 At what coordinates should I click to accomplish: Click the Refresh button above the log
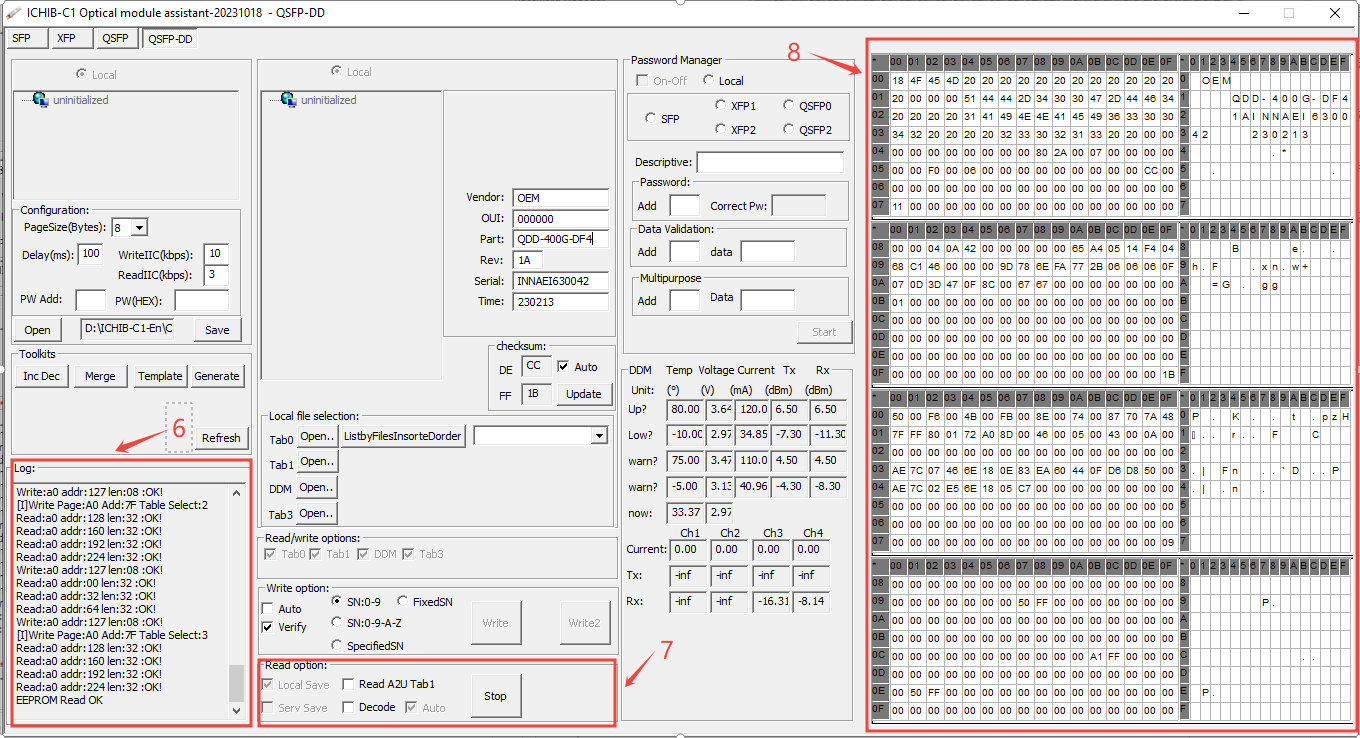coord(221,438)
